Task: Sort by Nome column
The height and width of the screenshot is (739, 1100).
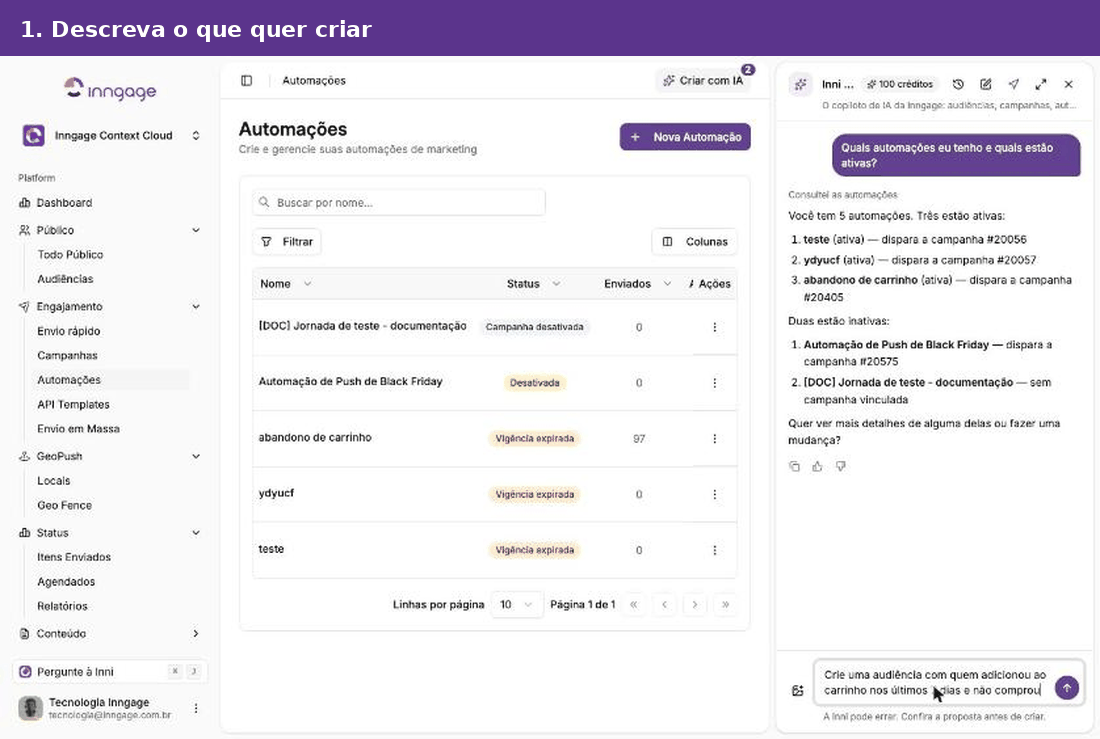Action: click(x=285, y=284)
